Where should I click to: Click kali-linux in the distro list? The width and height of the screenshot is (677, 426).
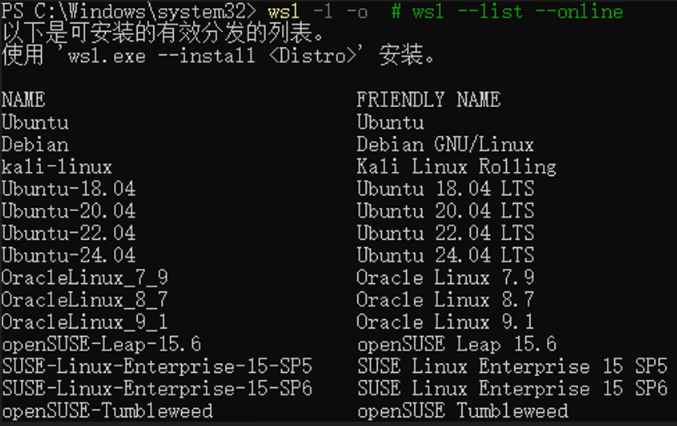[57, 166]
